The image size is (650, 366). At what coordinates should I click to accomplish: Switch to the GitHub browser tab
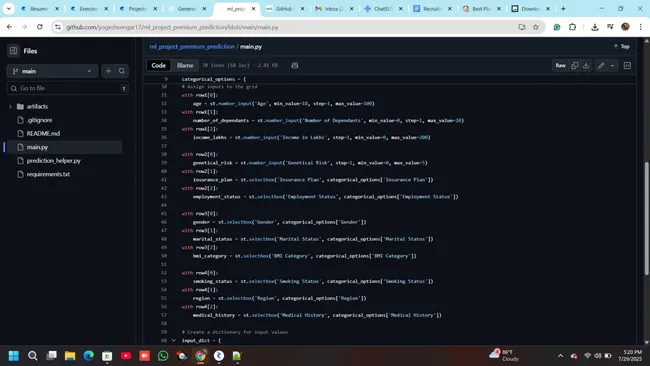284,8
